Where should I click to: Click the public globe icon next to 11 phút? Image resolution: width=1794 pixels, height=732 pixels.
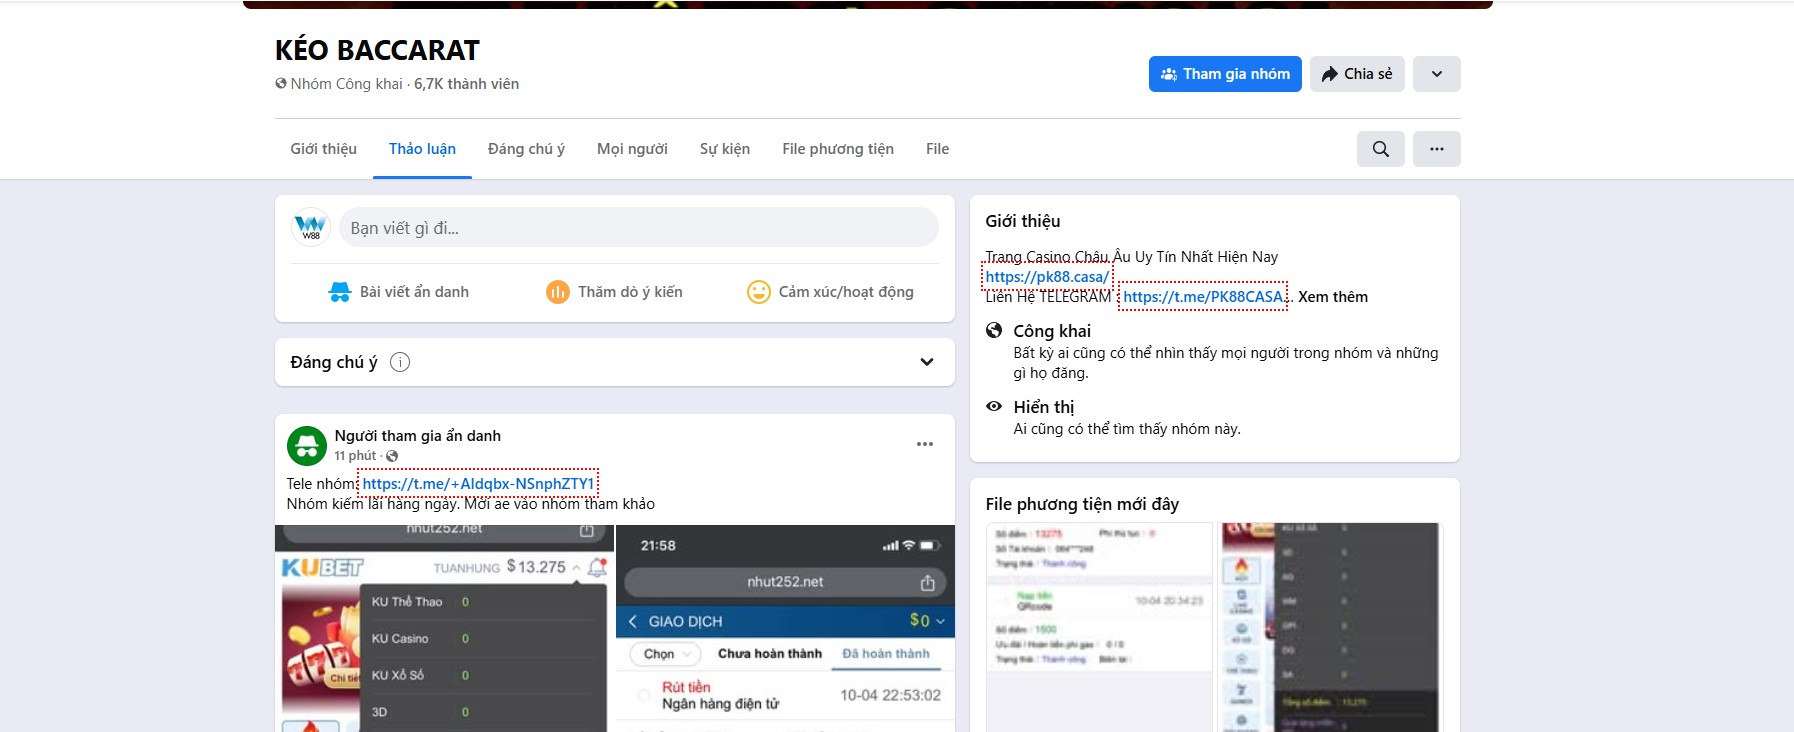[392, 456]
